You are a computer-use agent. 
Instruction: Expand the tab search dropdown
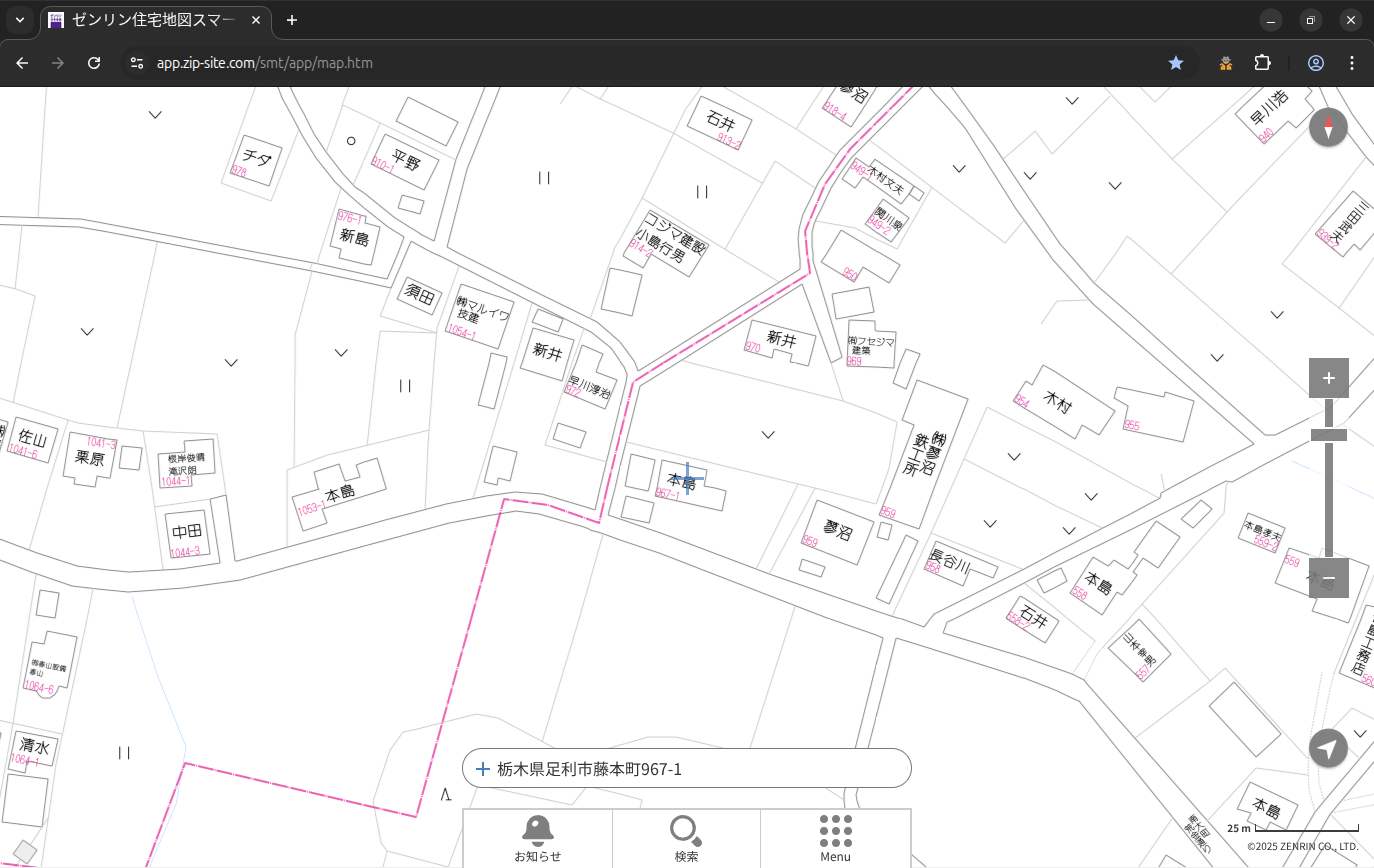click(x=19, y=20)
